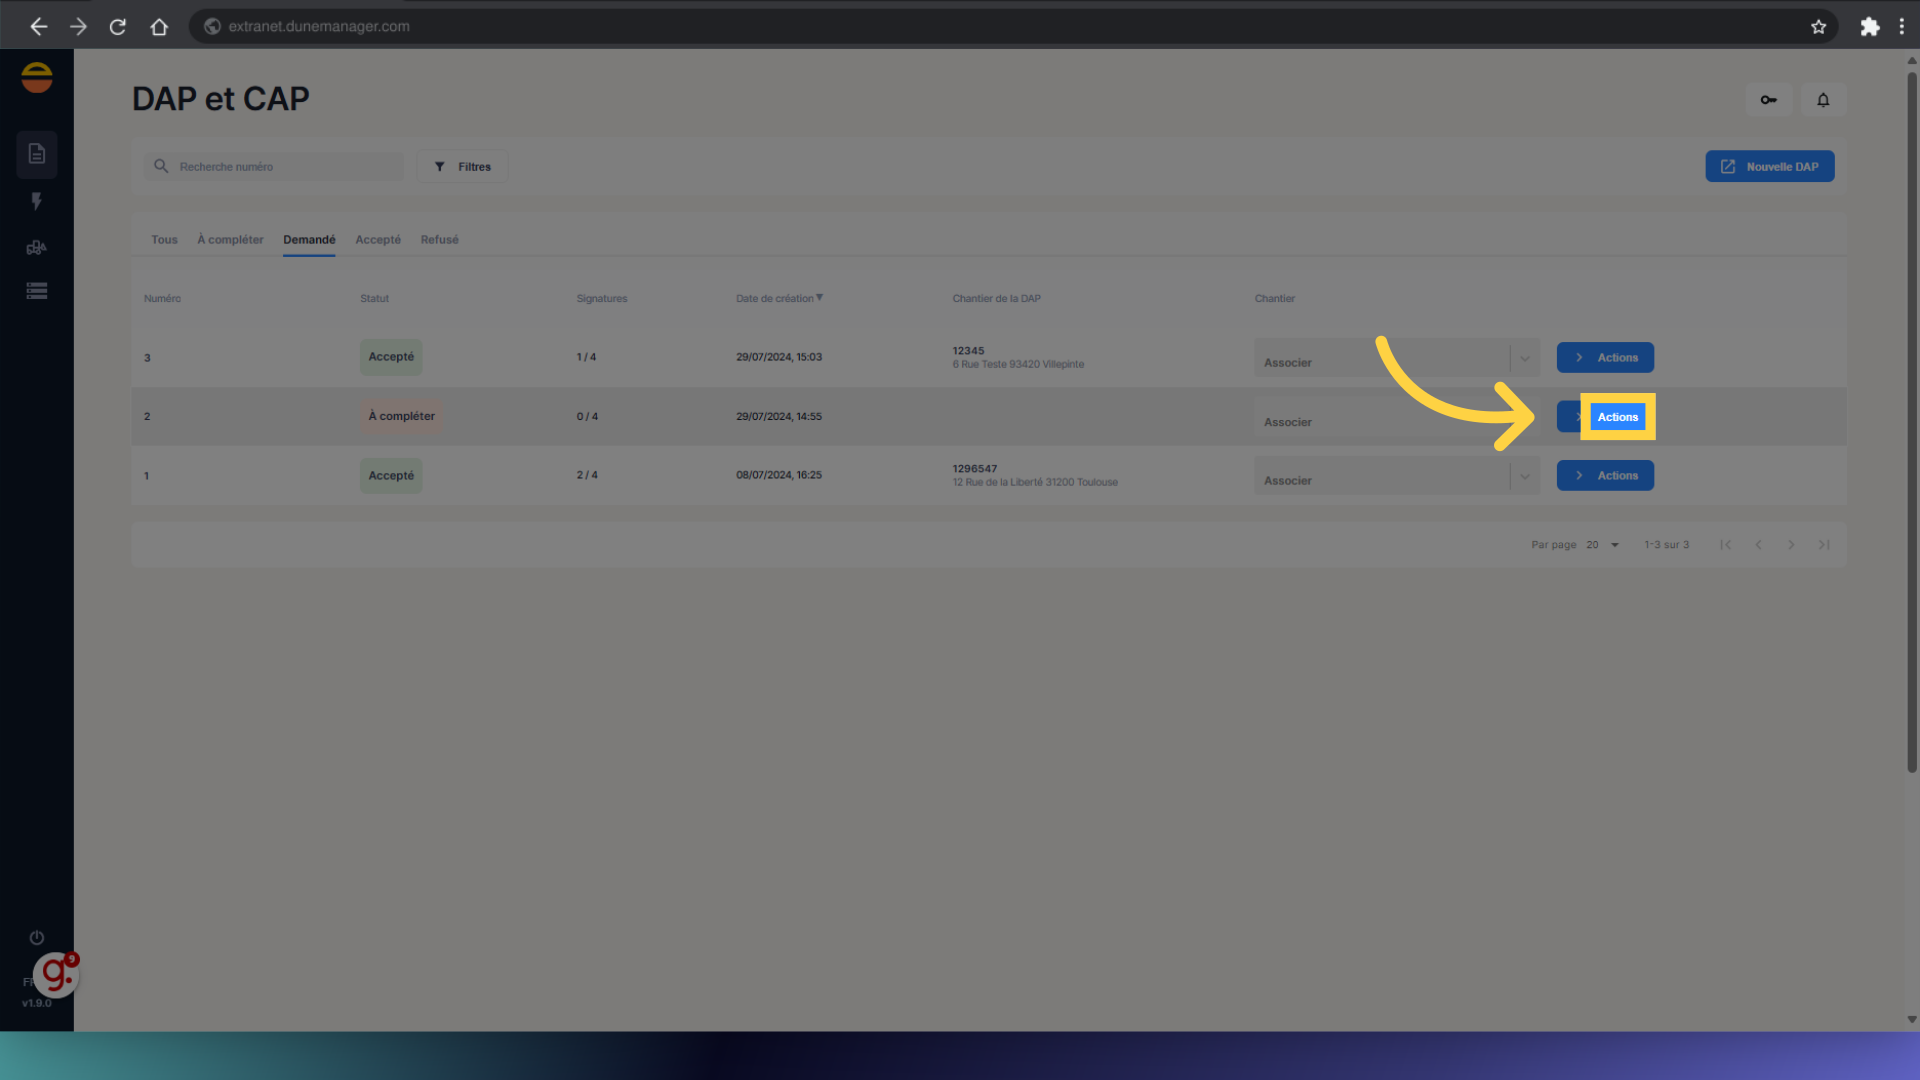1920x1080 pixels.
Task: Click the documents icon in the sidebar
Action: [x=37, y=154]
